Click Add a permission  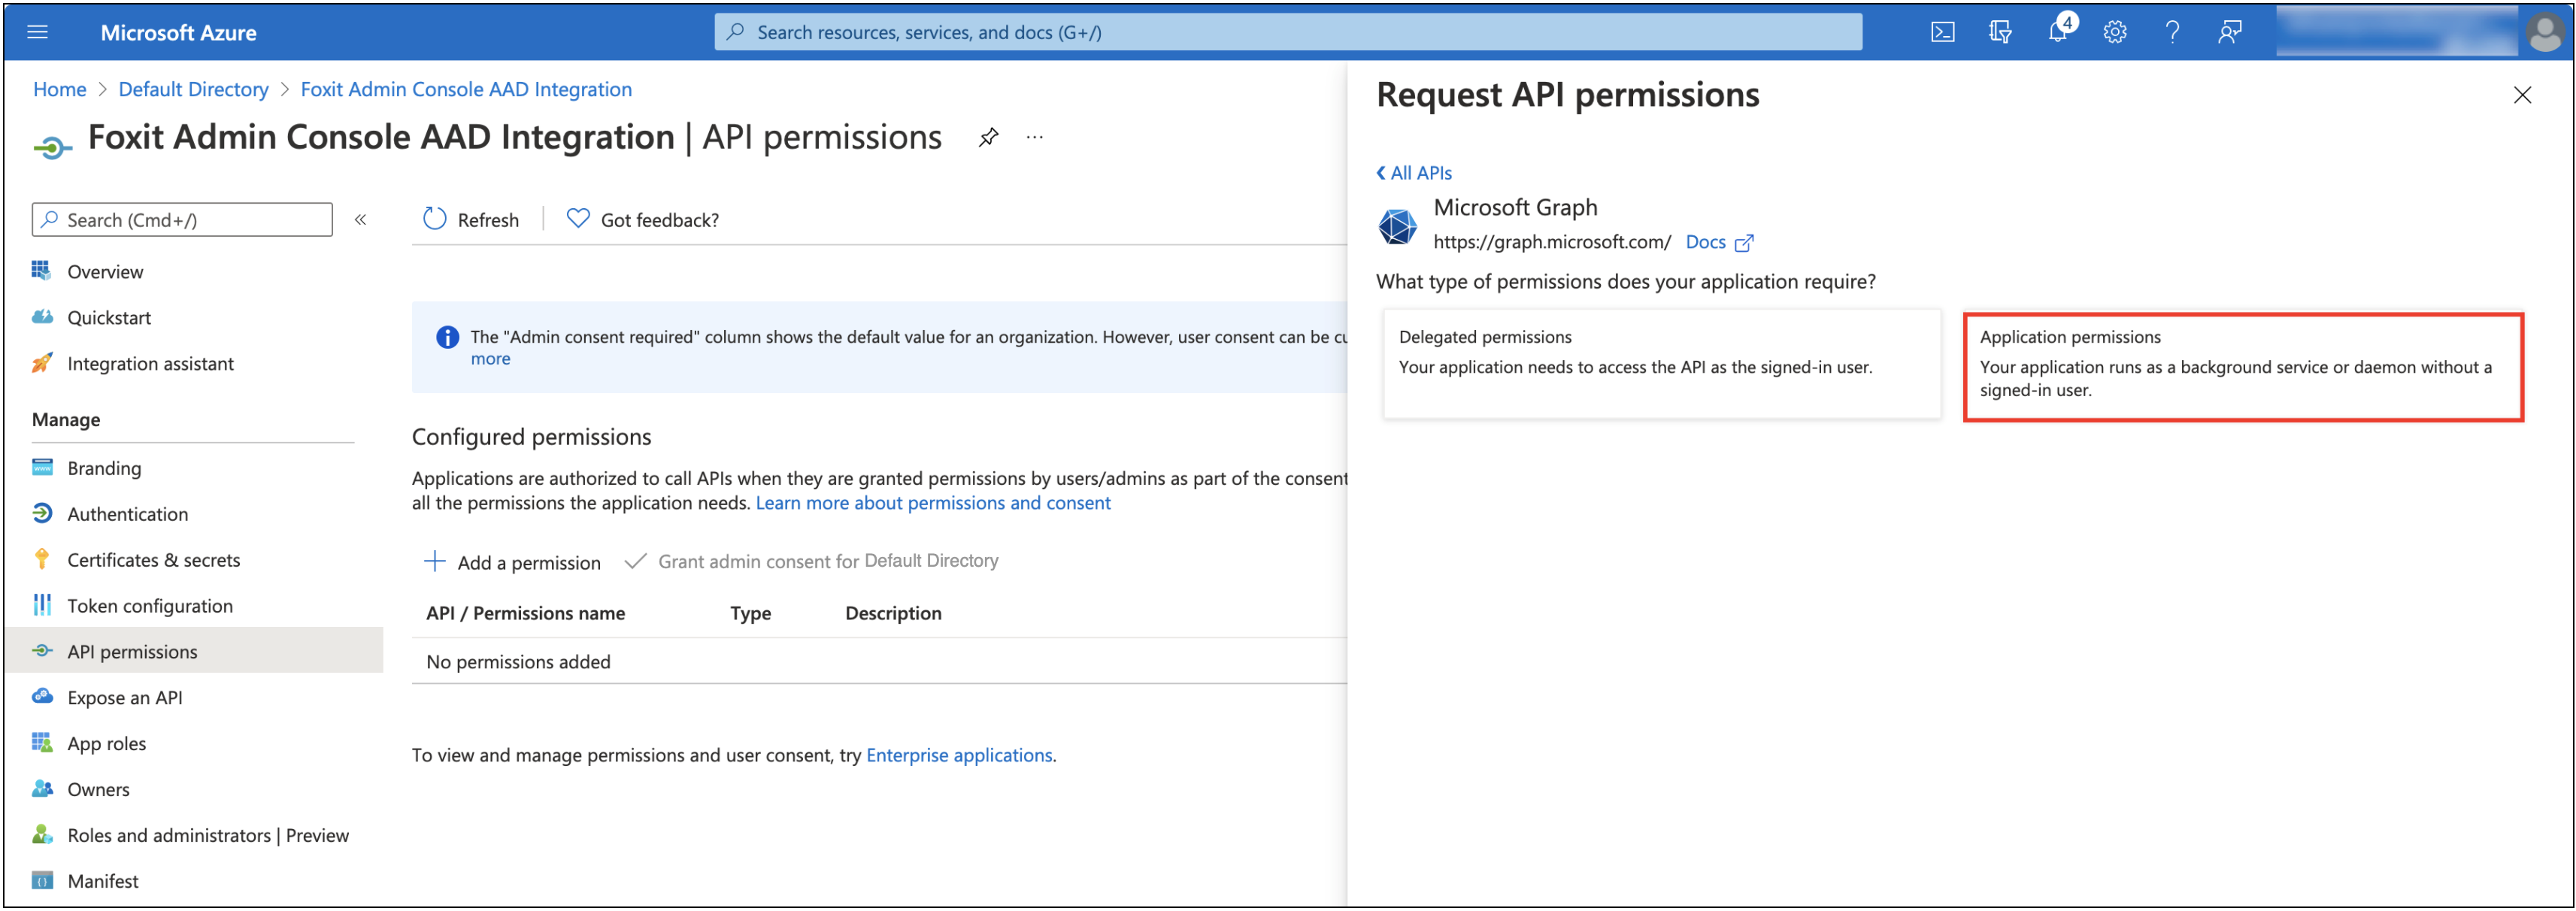pos(512,562)
